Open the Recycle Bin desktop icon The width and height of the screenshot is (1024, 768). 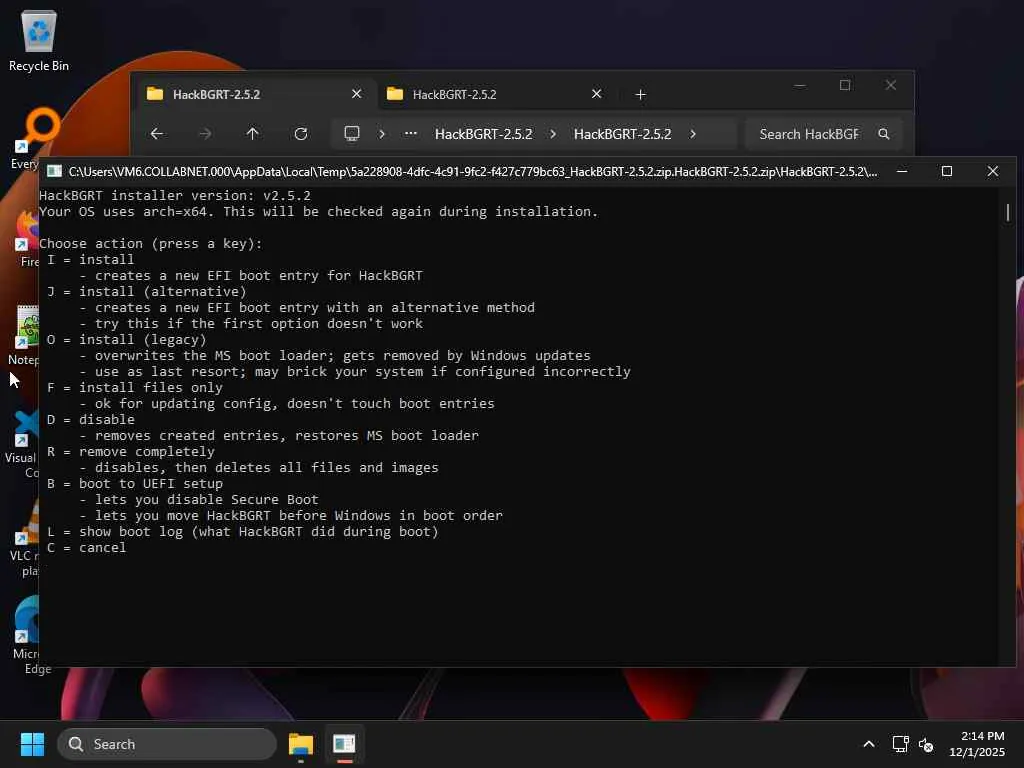point(39,40)
